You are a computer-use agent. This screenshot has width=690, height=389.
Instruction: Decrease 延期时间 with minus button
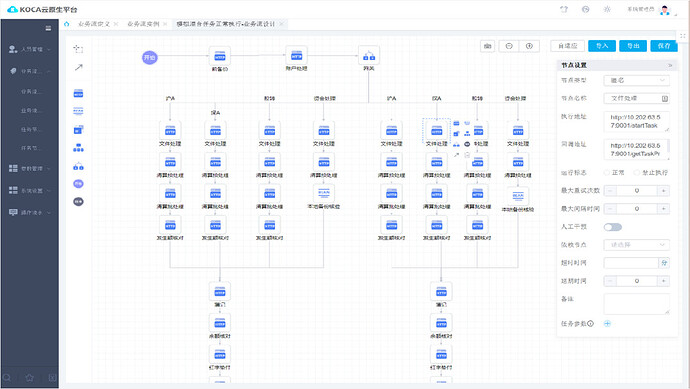[x=610, y=281]
